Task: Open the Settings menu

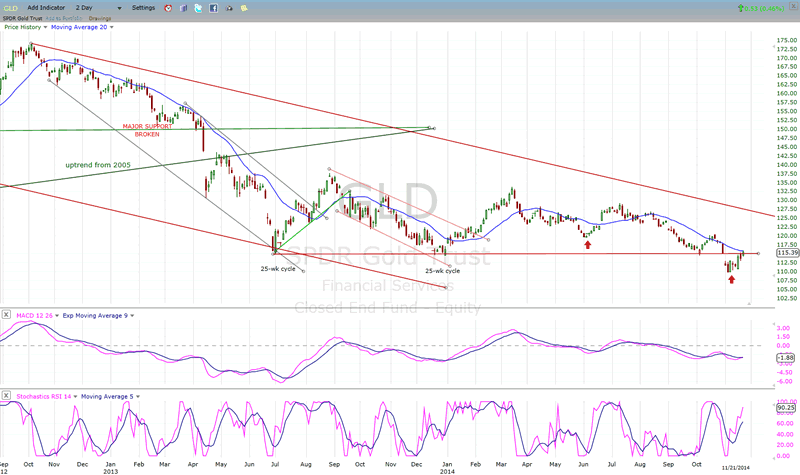Action: [143, 8]
